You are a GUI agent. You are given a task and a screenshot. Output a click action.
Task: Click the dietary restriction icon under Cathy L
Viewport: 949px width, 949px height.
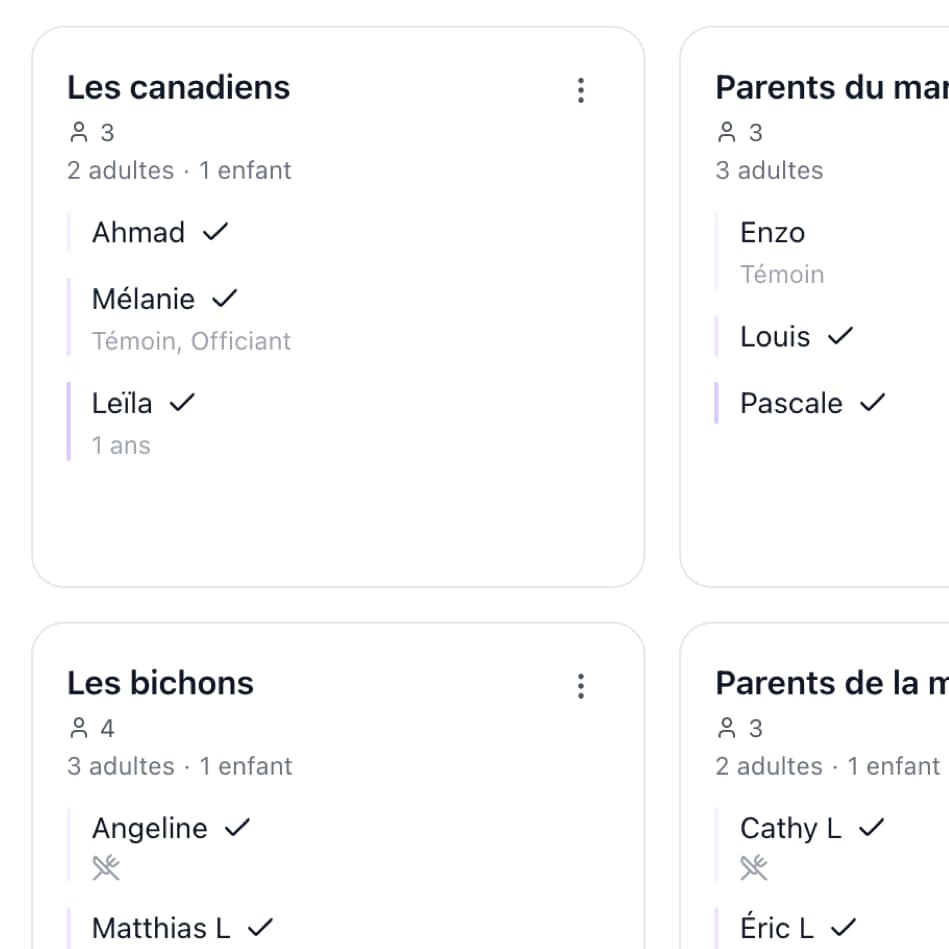pyautogui.click(x=753, y=868)
